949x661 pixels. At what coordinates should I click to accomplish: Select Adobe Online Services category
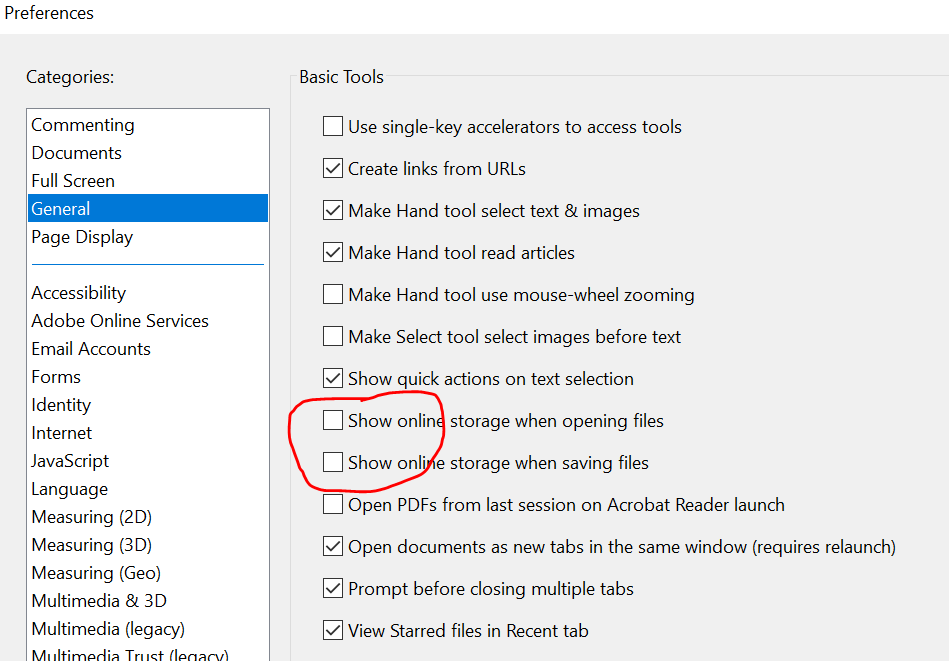click(x=119, y=320)
